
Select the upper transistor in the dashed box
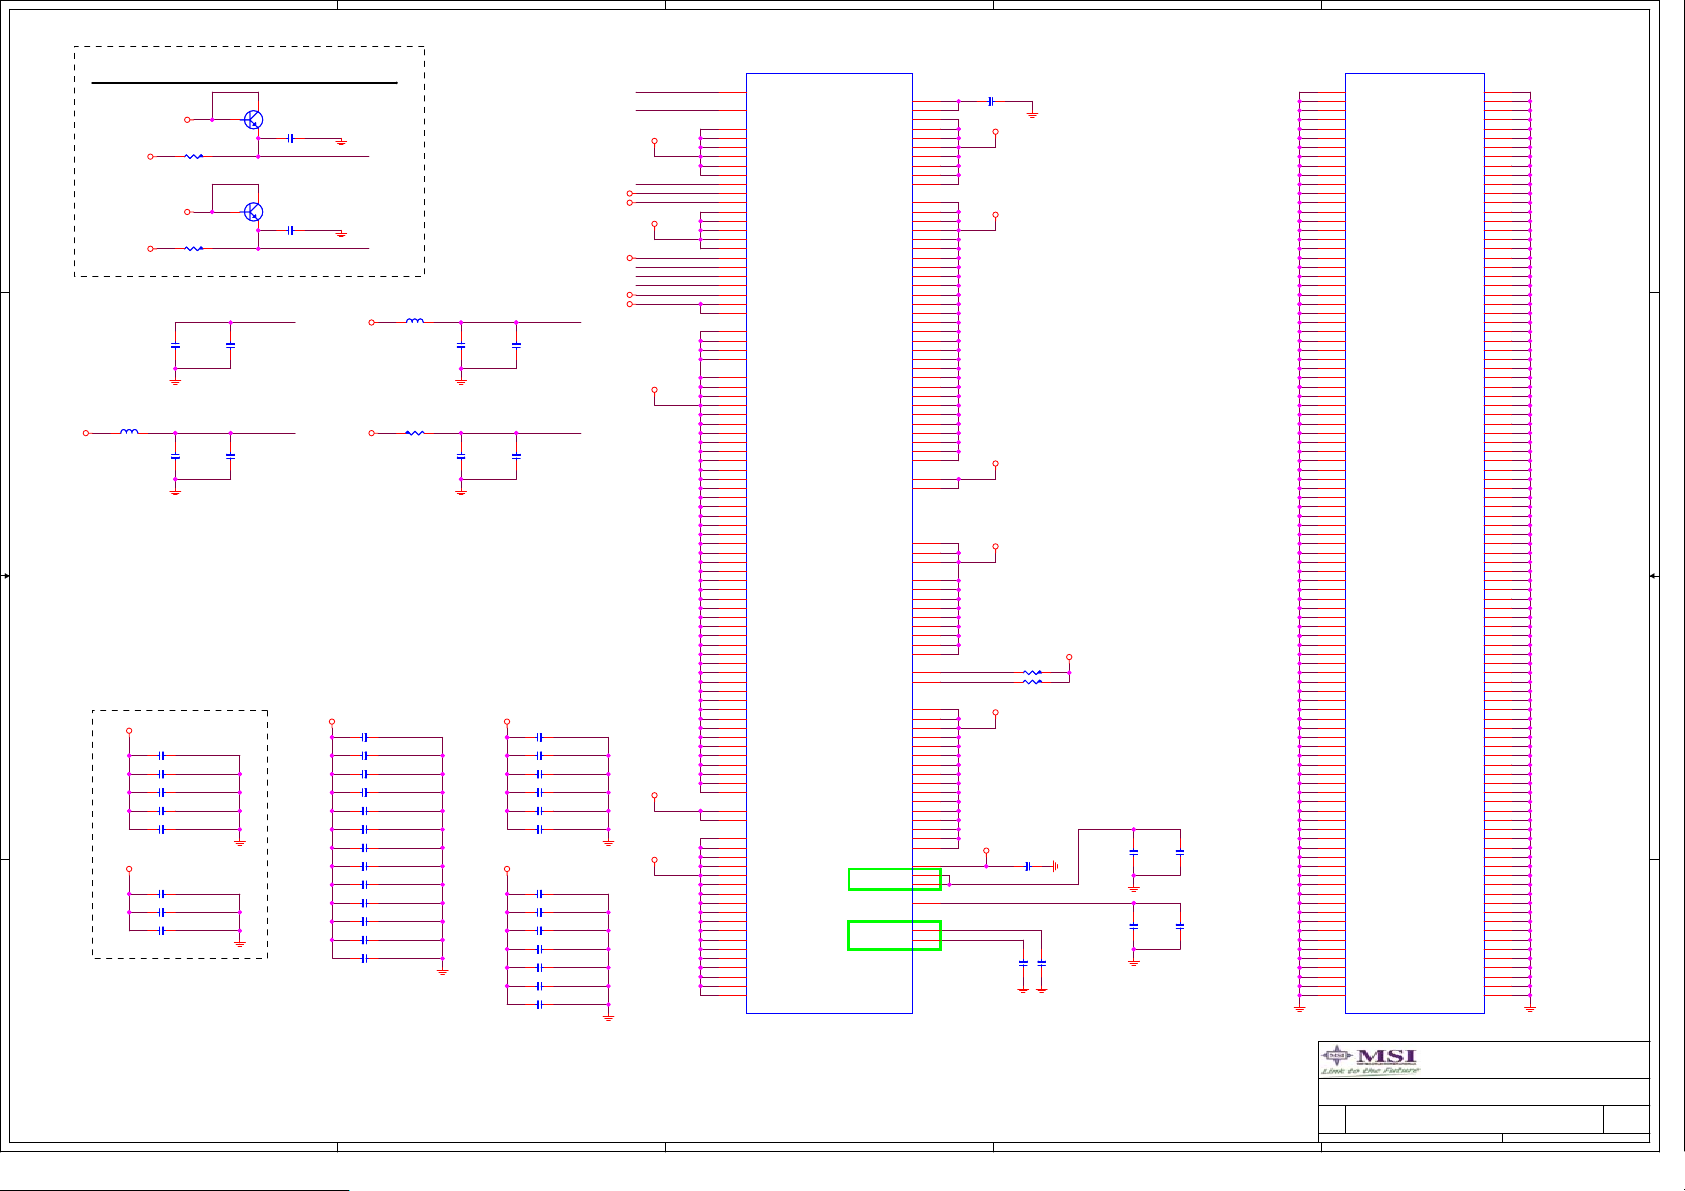(253, 120)
